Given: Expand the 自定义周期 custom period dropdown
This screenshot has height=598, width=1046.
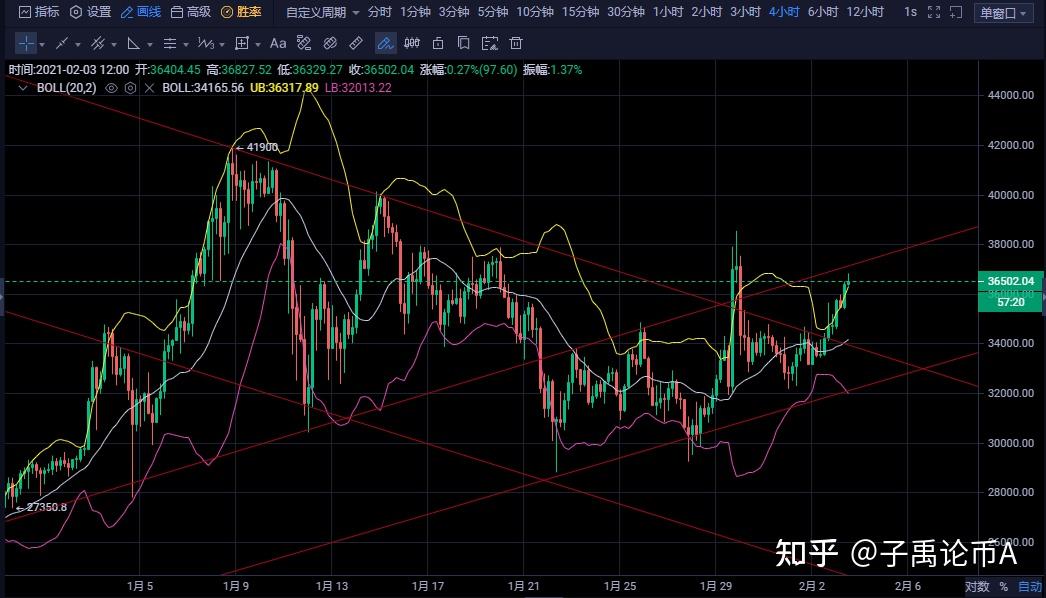Looking at the screenshot, I should (x=322, y=12).
